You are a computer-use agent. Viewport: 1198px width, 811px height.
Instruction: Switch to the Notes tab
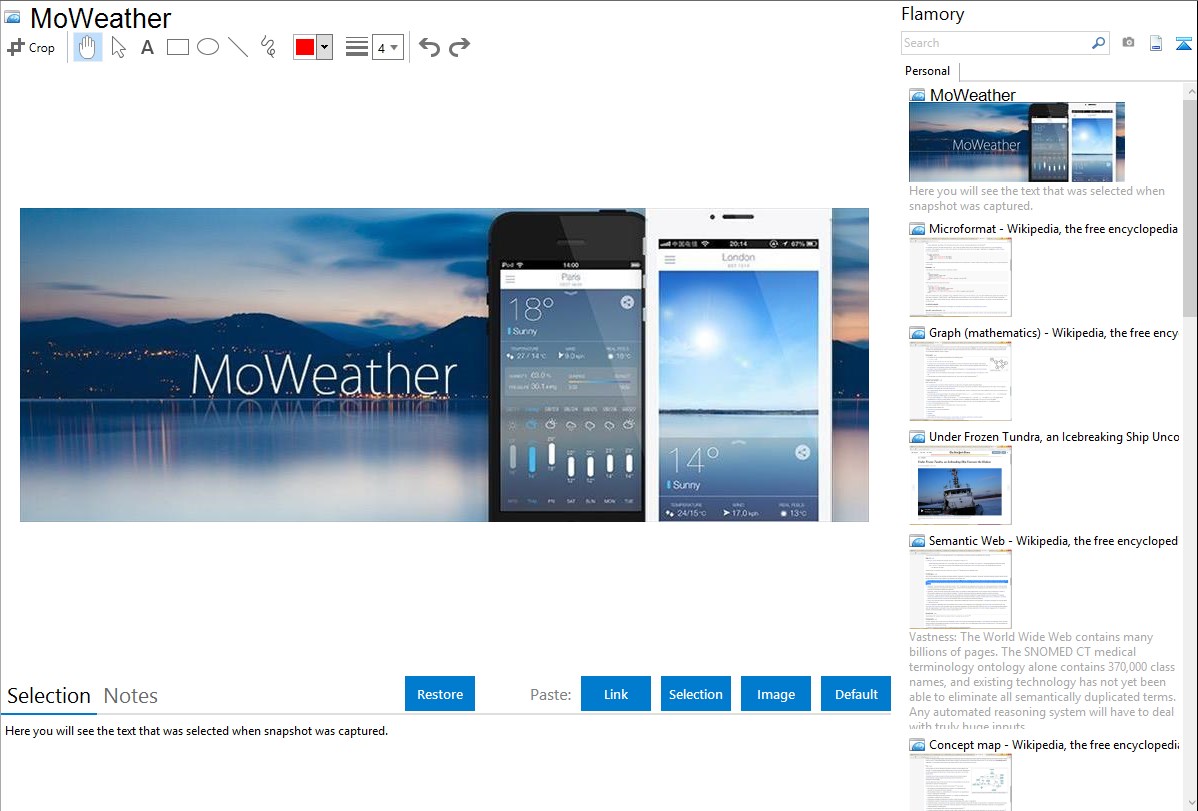pos(131,696)
